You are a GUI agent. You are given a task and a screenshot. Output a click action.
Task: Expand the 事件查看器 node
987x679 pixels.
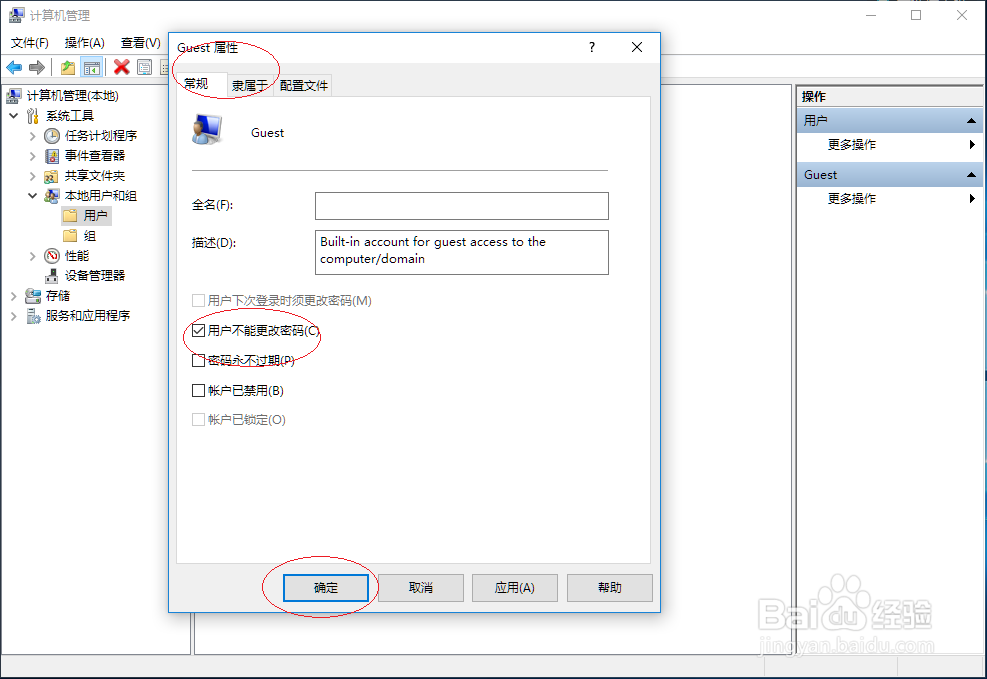point(33,156)
